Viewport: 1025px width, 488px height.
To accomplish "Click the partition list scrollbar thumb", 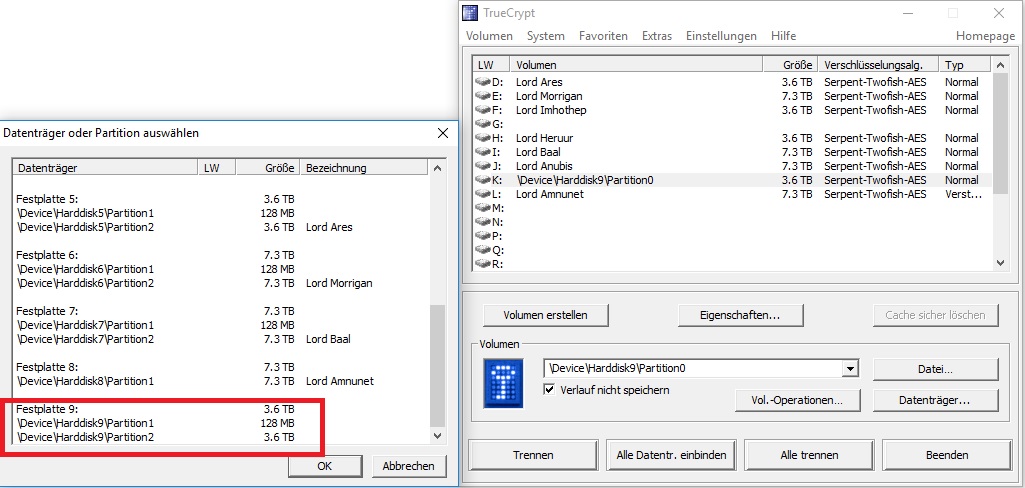I will click(437, 366).
